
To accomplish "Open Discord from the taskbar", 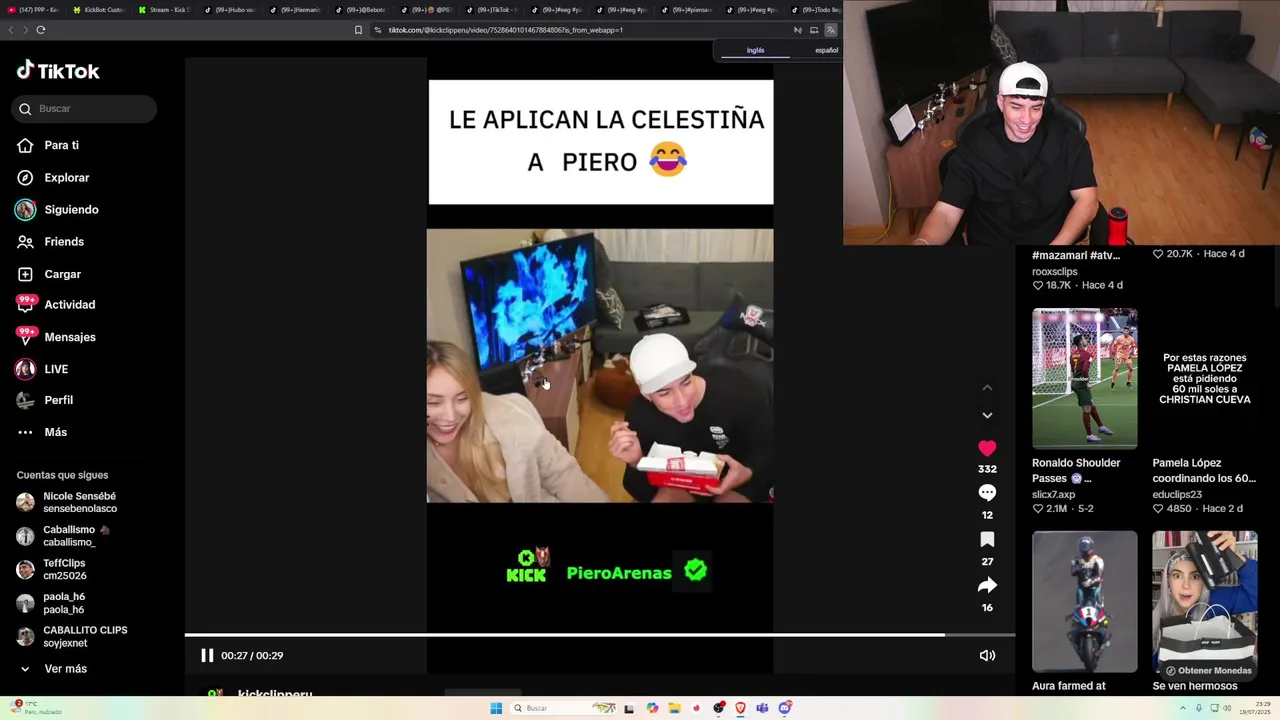I will pos(785,708).
